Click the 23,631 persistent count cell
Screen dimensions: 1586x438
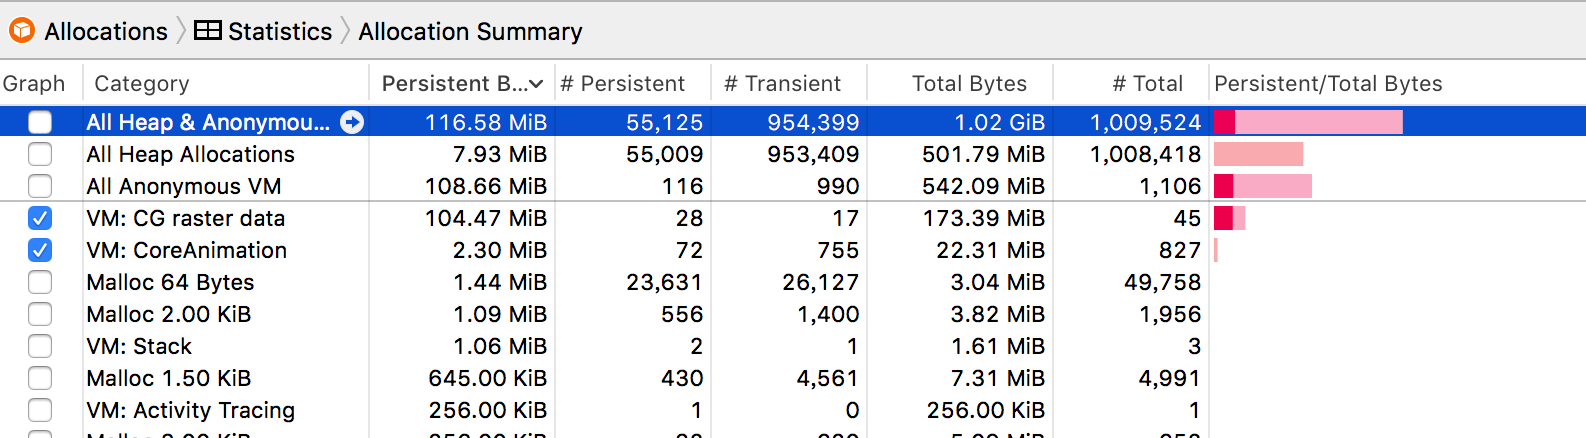click(665, 282)
